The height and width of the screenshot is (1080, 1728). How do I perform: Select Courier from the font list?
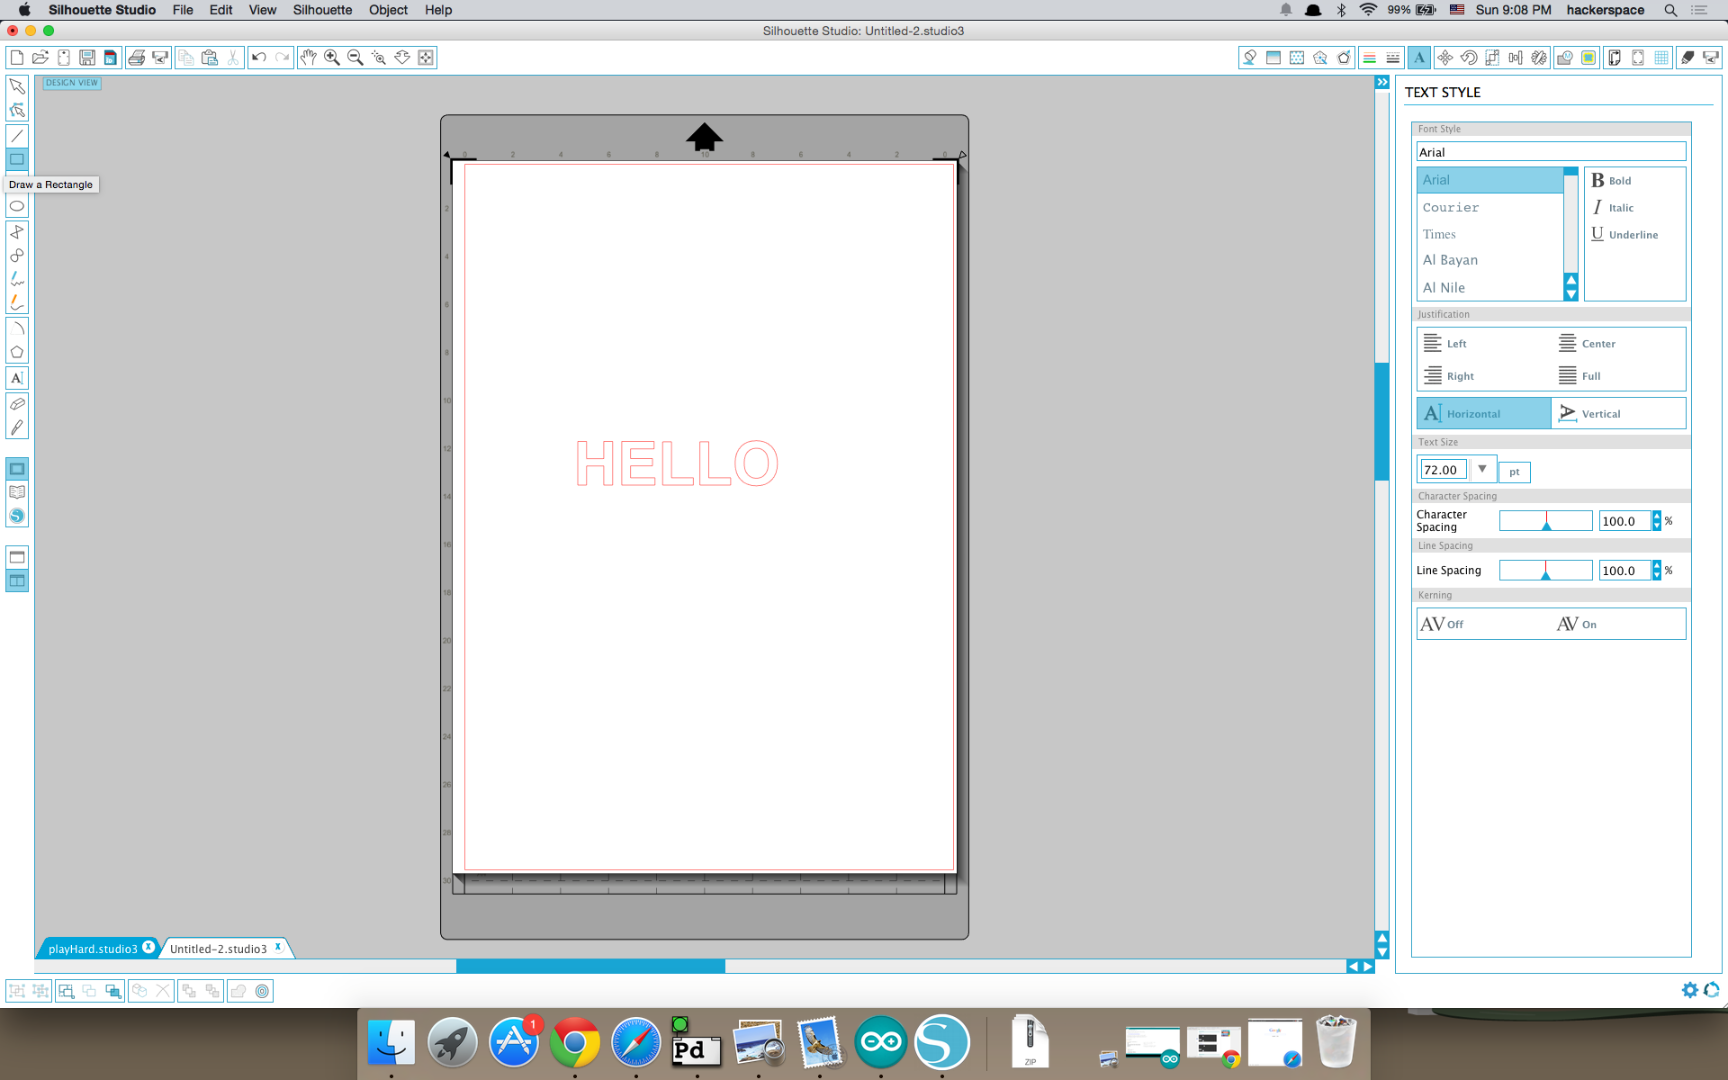1450,207
